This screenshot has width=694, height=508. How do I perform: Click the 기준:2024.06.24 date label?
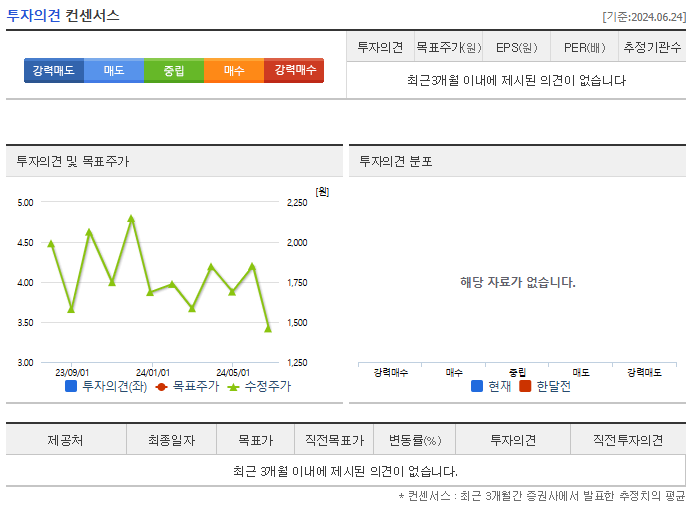(644, 17)
